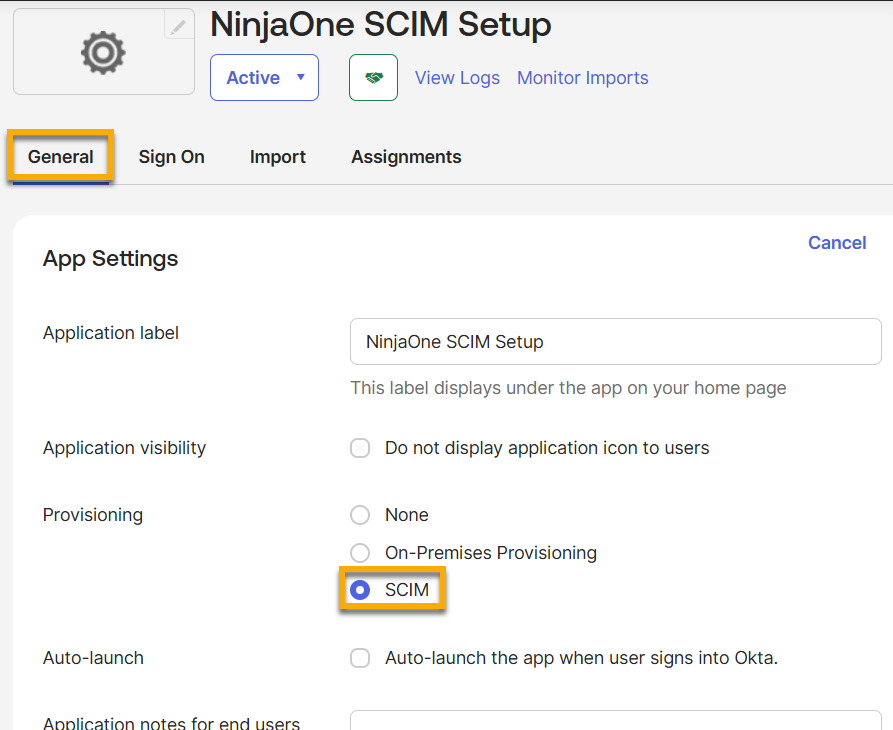This screenshot has height=730, width=893.
Task: Go to the Assignments tab
Action: 406,156
